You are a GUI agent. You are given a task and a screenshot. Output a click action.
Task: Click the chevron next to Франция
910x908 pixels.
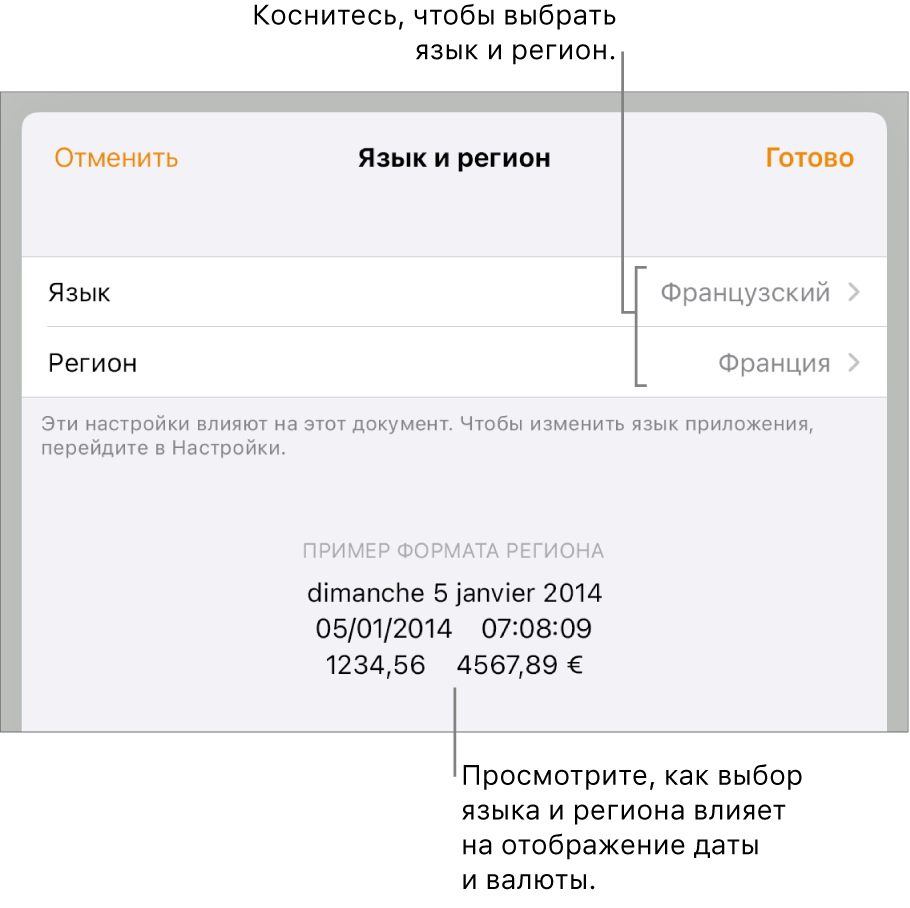[x=853, y=363]
